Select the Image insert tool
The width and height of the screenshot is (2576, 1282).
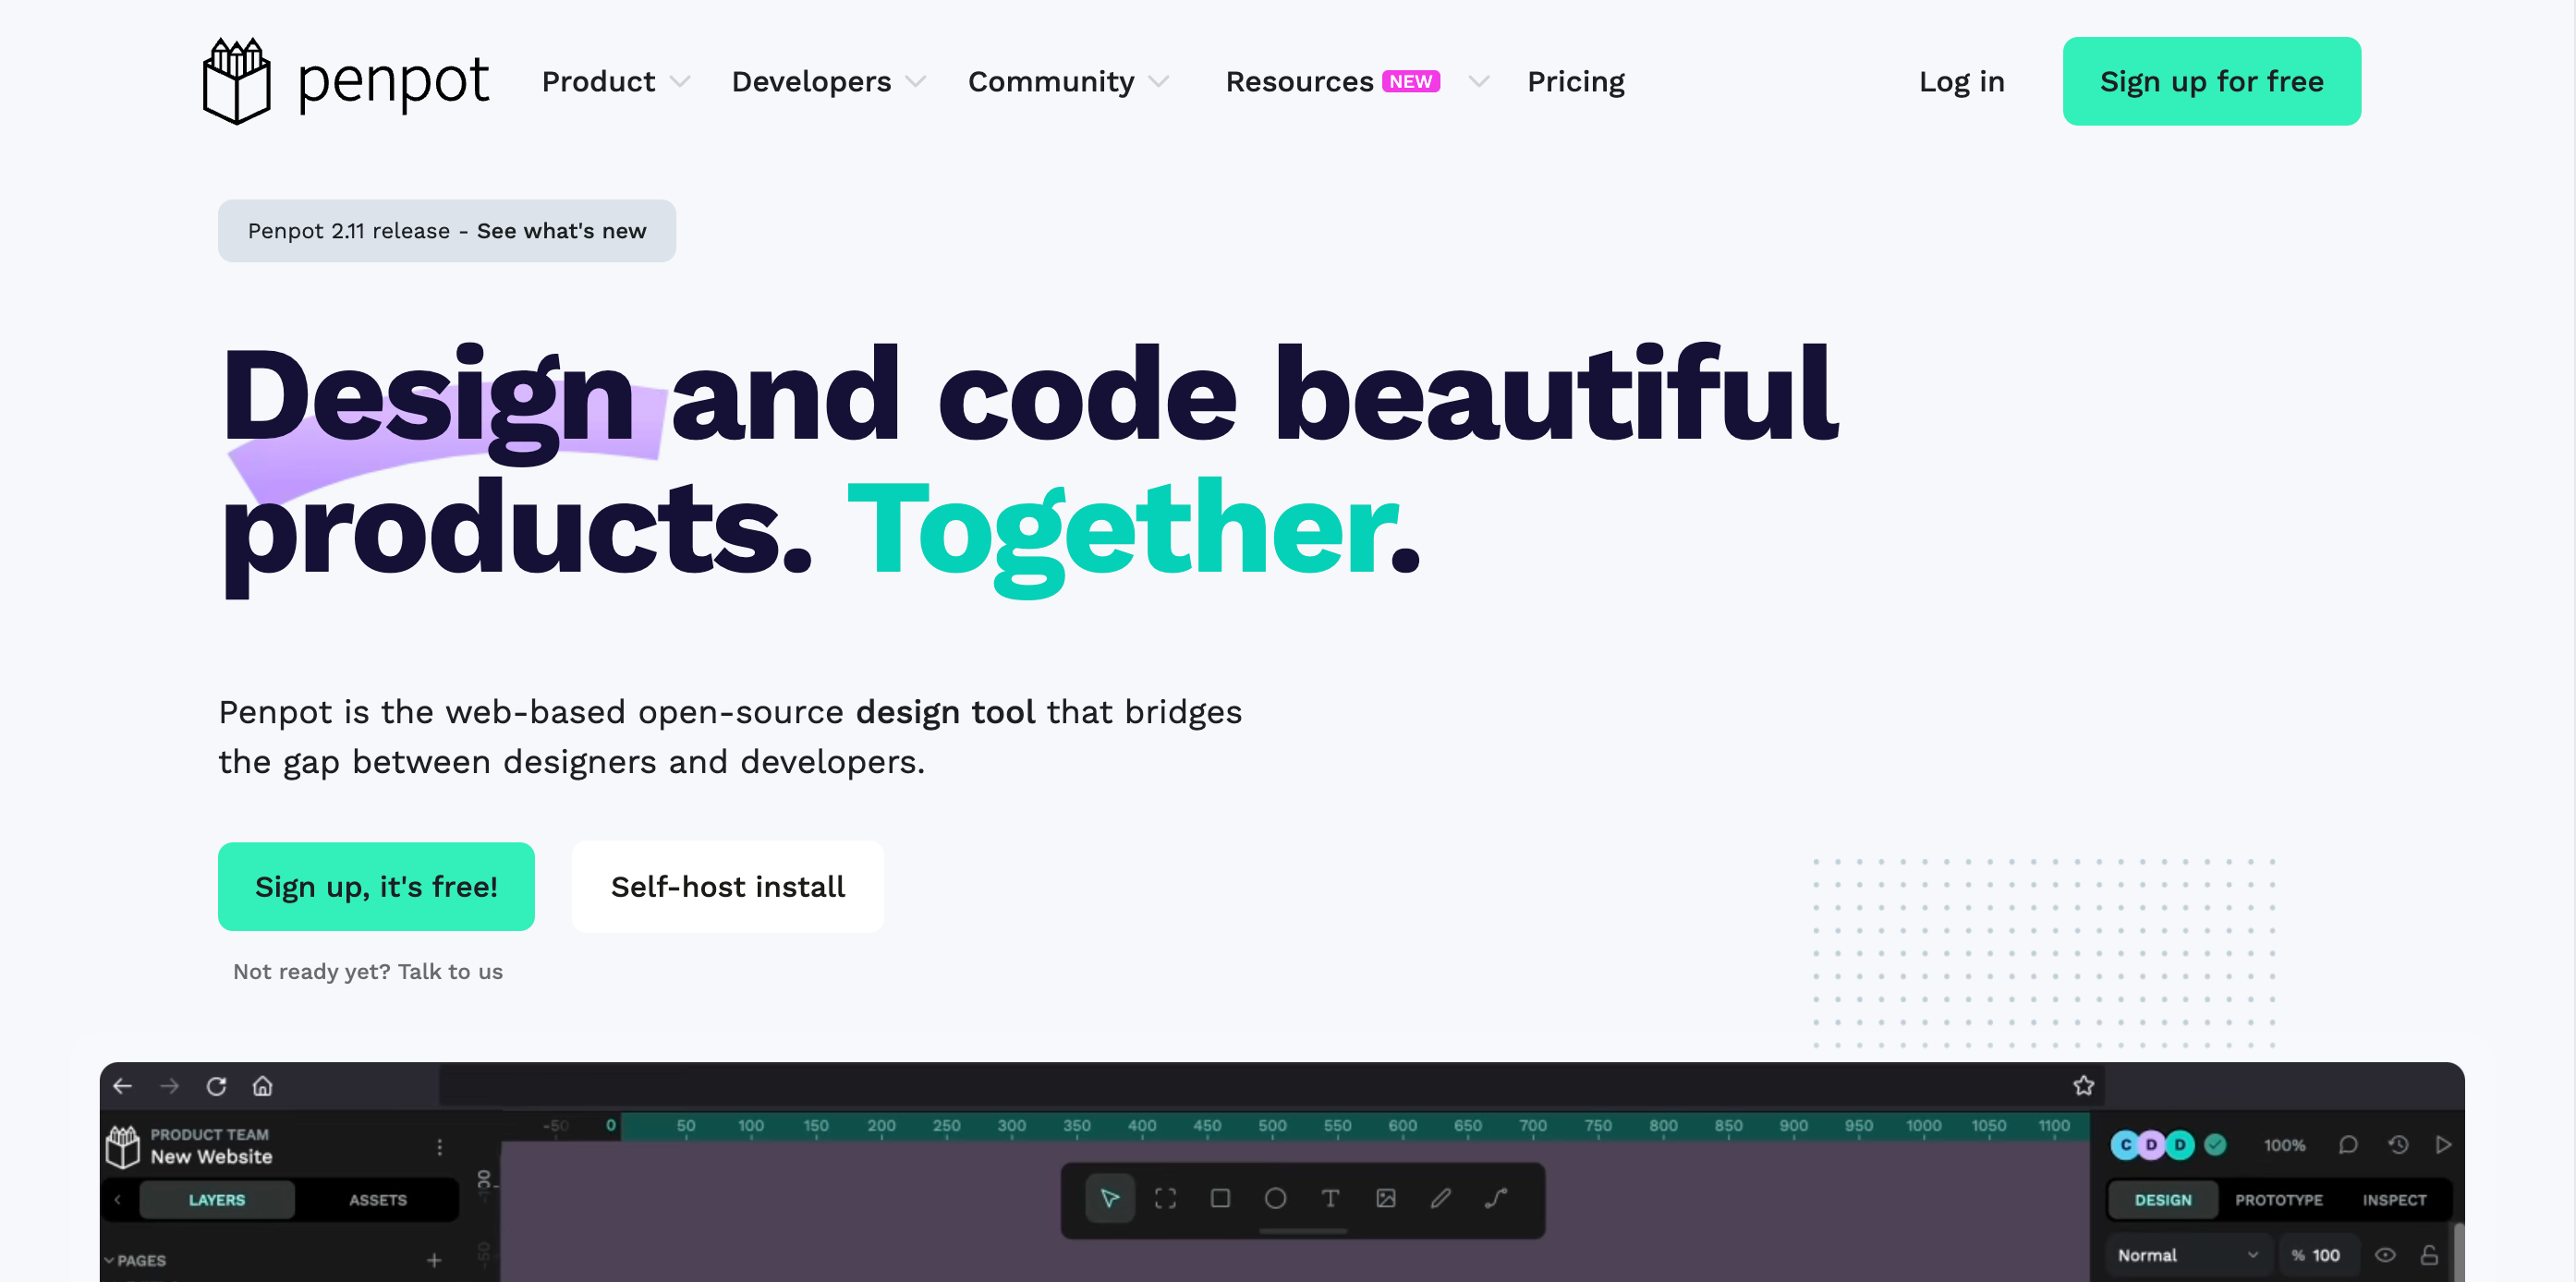point(1385,1198)
